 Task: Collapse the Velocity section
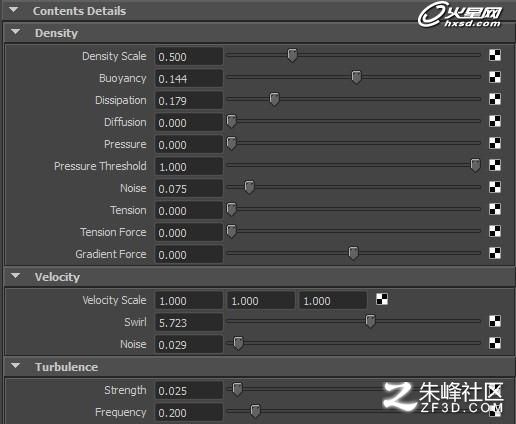(15, 276)
